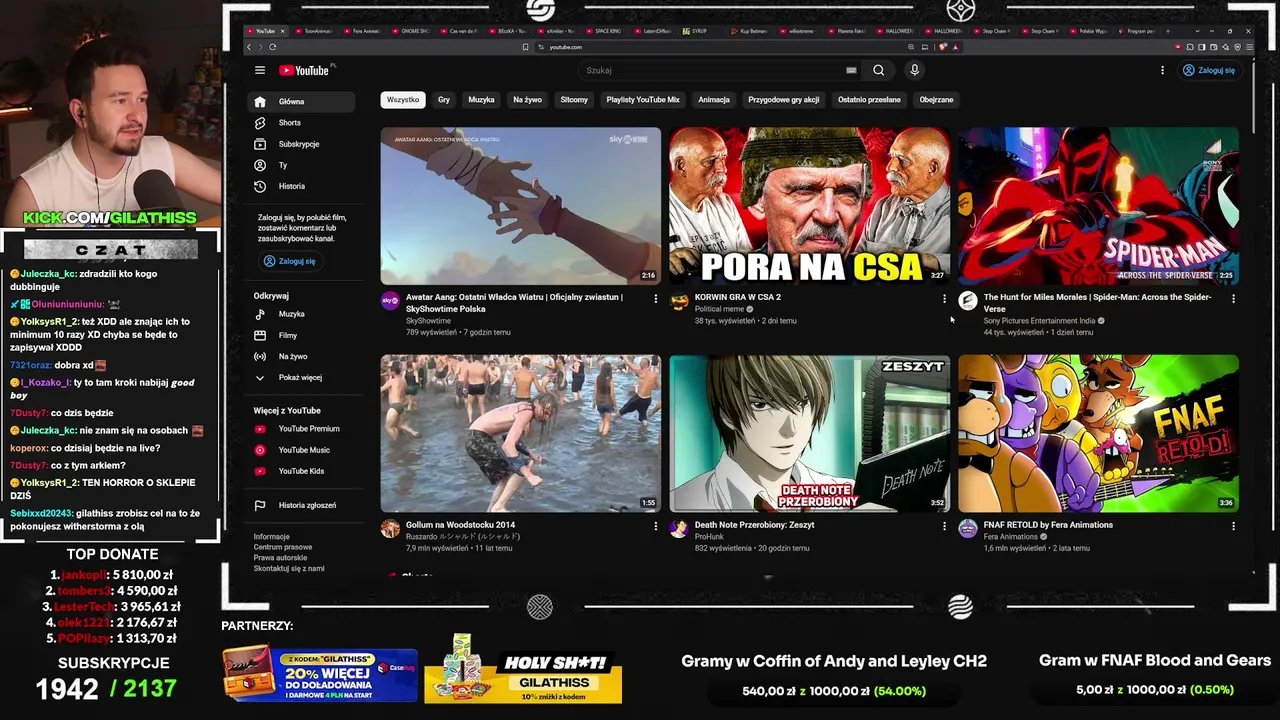Open the SkyShowtime channel avatar
Screen dimensions: 1280x720
(390, 301)
